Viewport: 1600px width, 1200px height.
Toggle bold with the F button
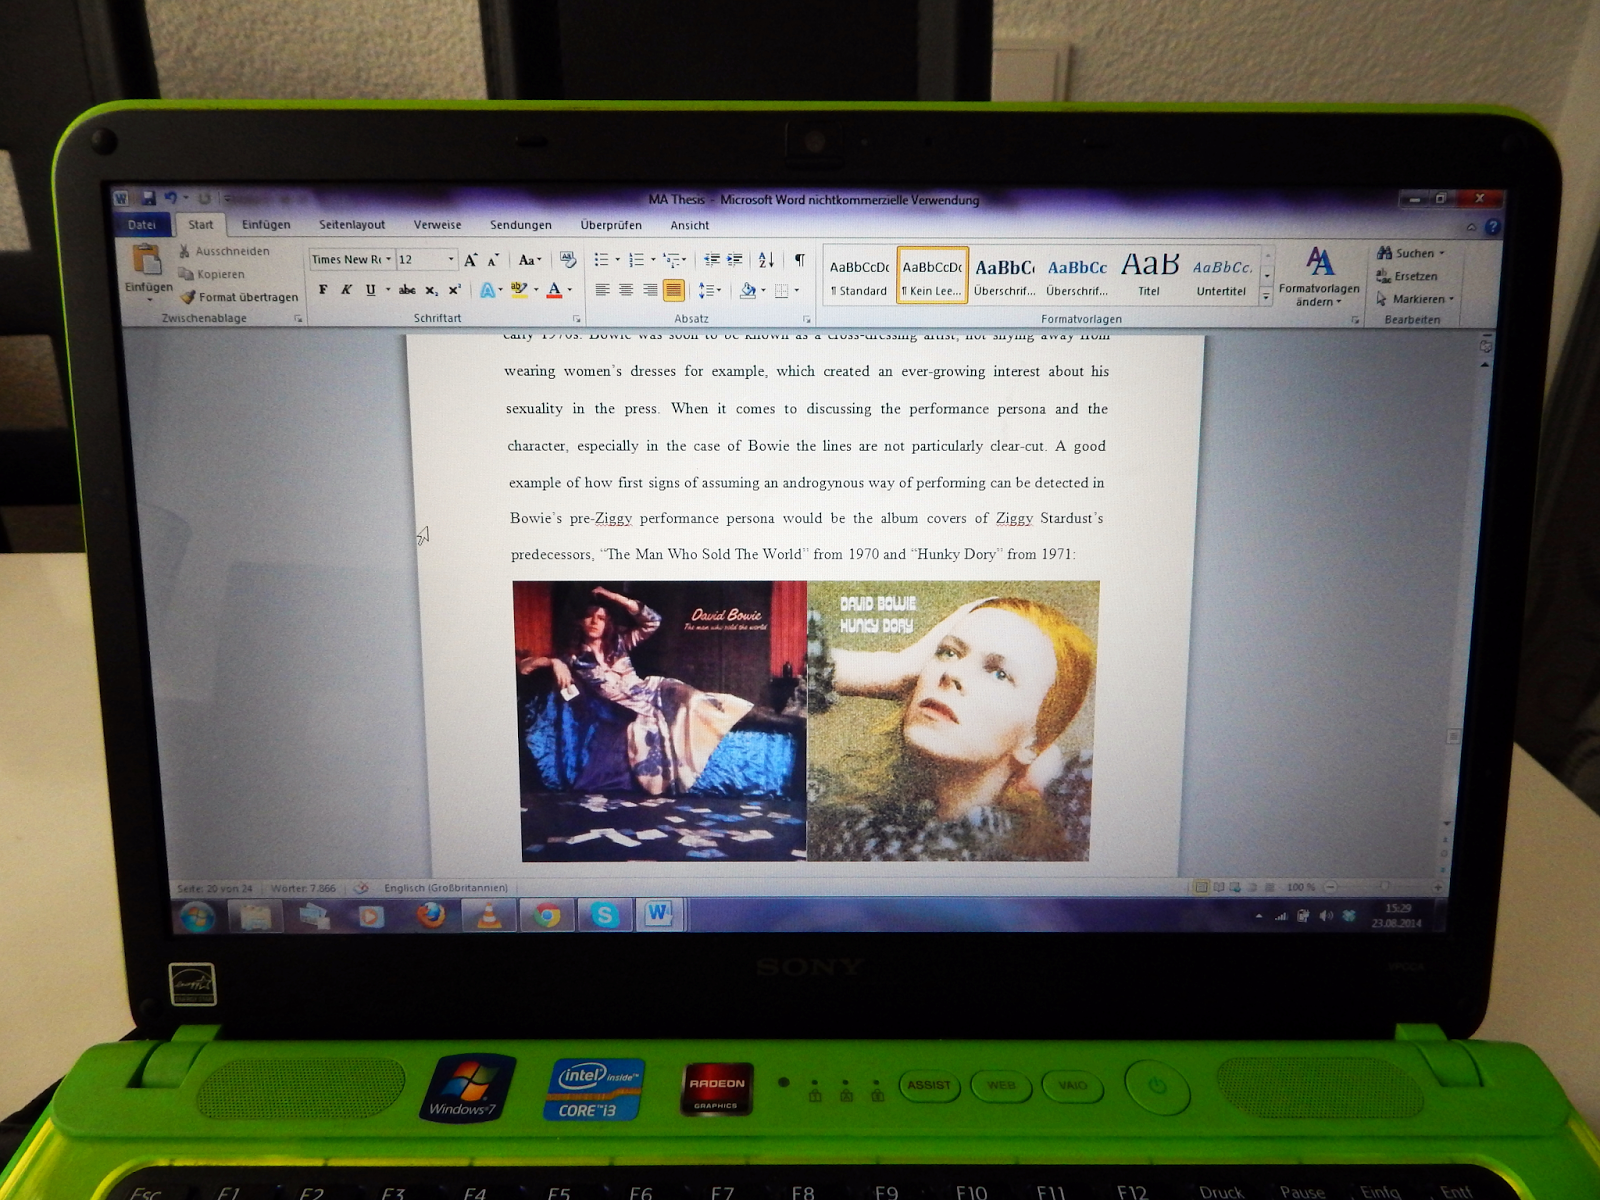pyautogui.click(x=323, y=290)
